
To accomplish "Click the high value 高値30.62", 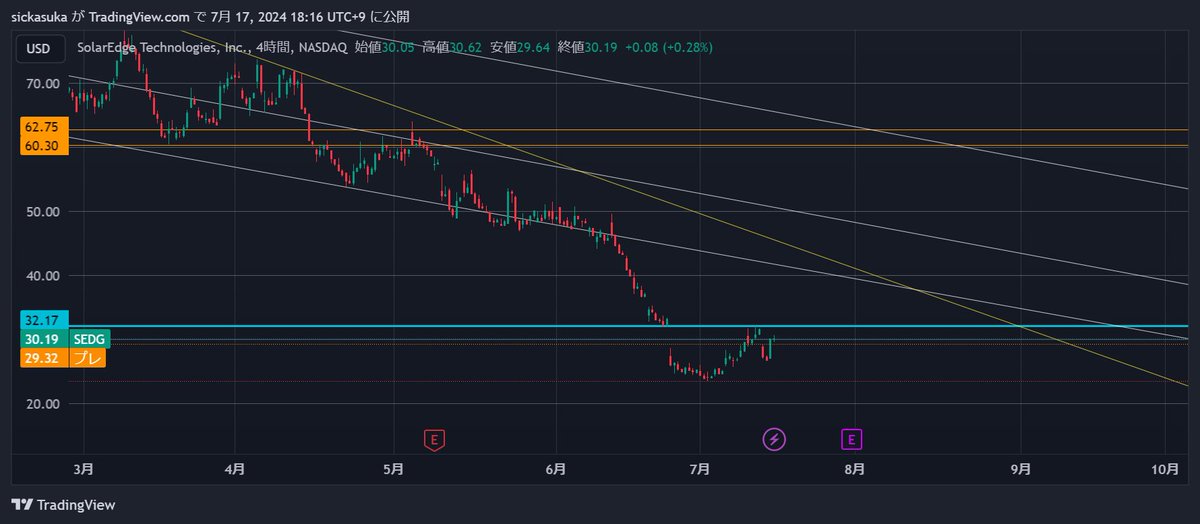I will 452,47.
